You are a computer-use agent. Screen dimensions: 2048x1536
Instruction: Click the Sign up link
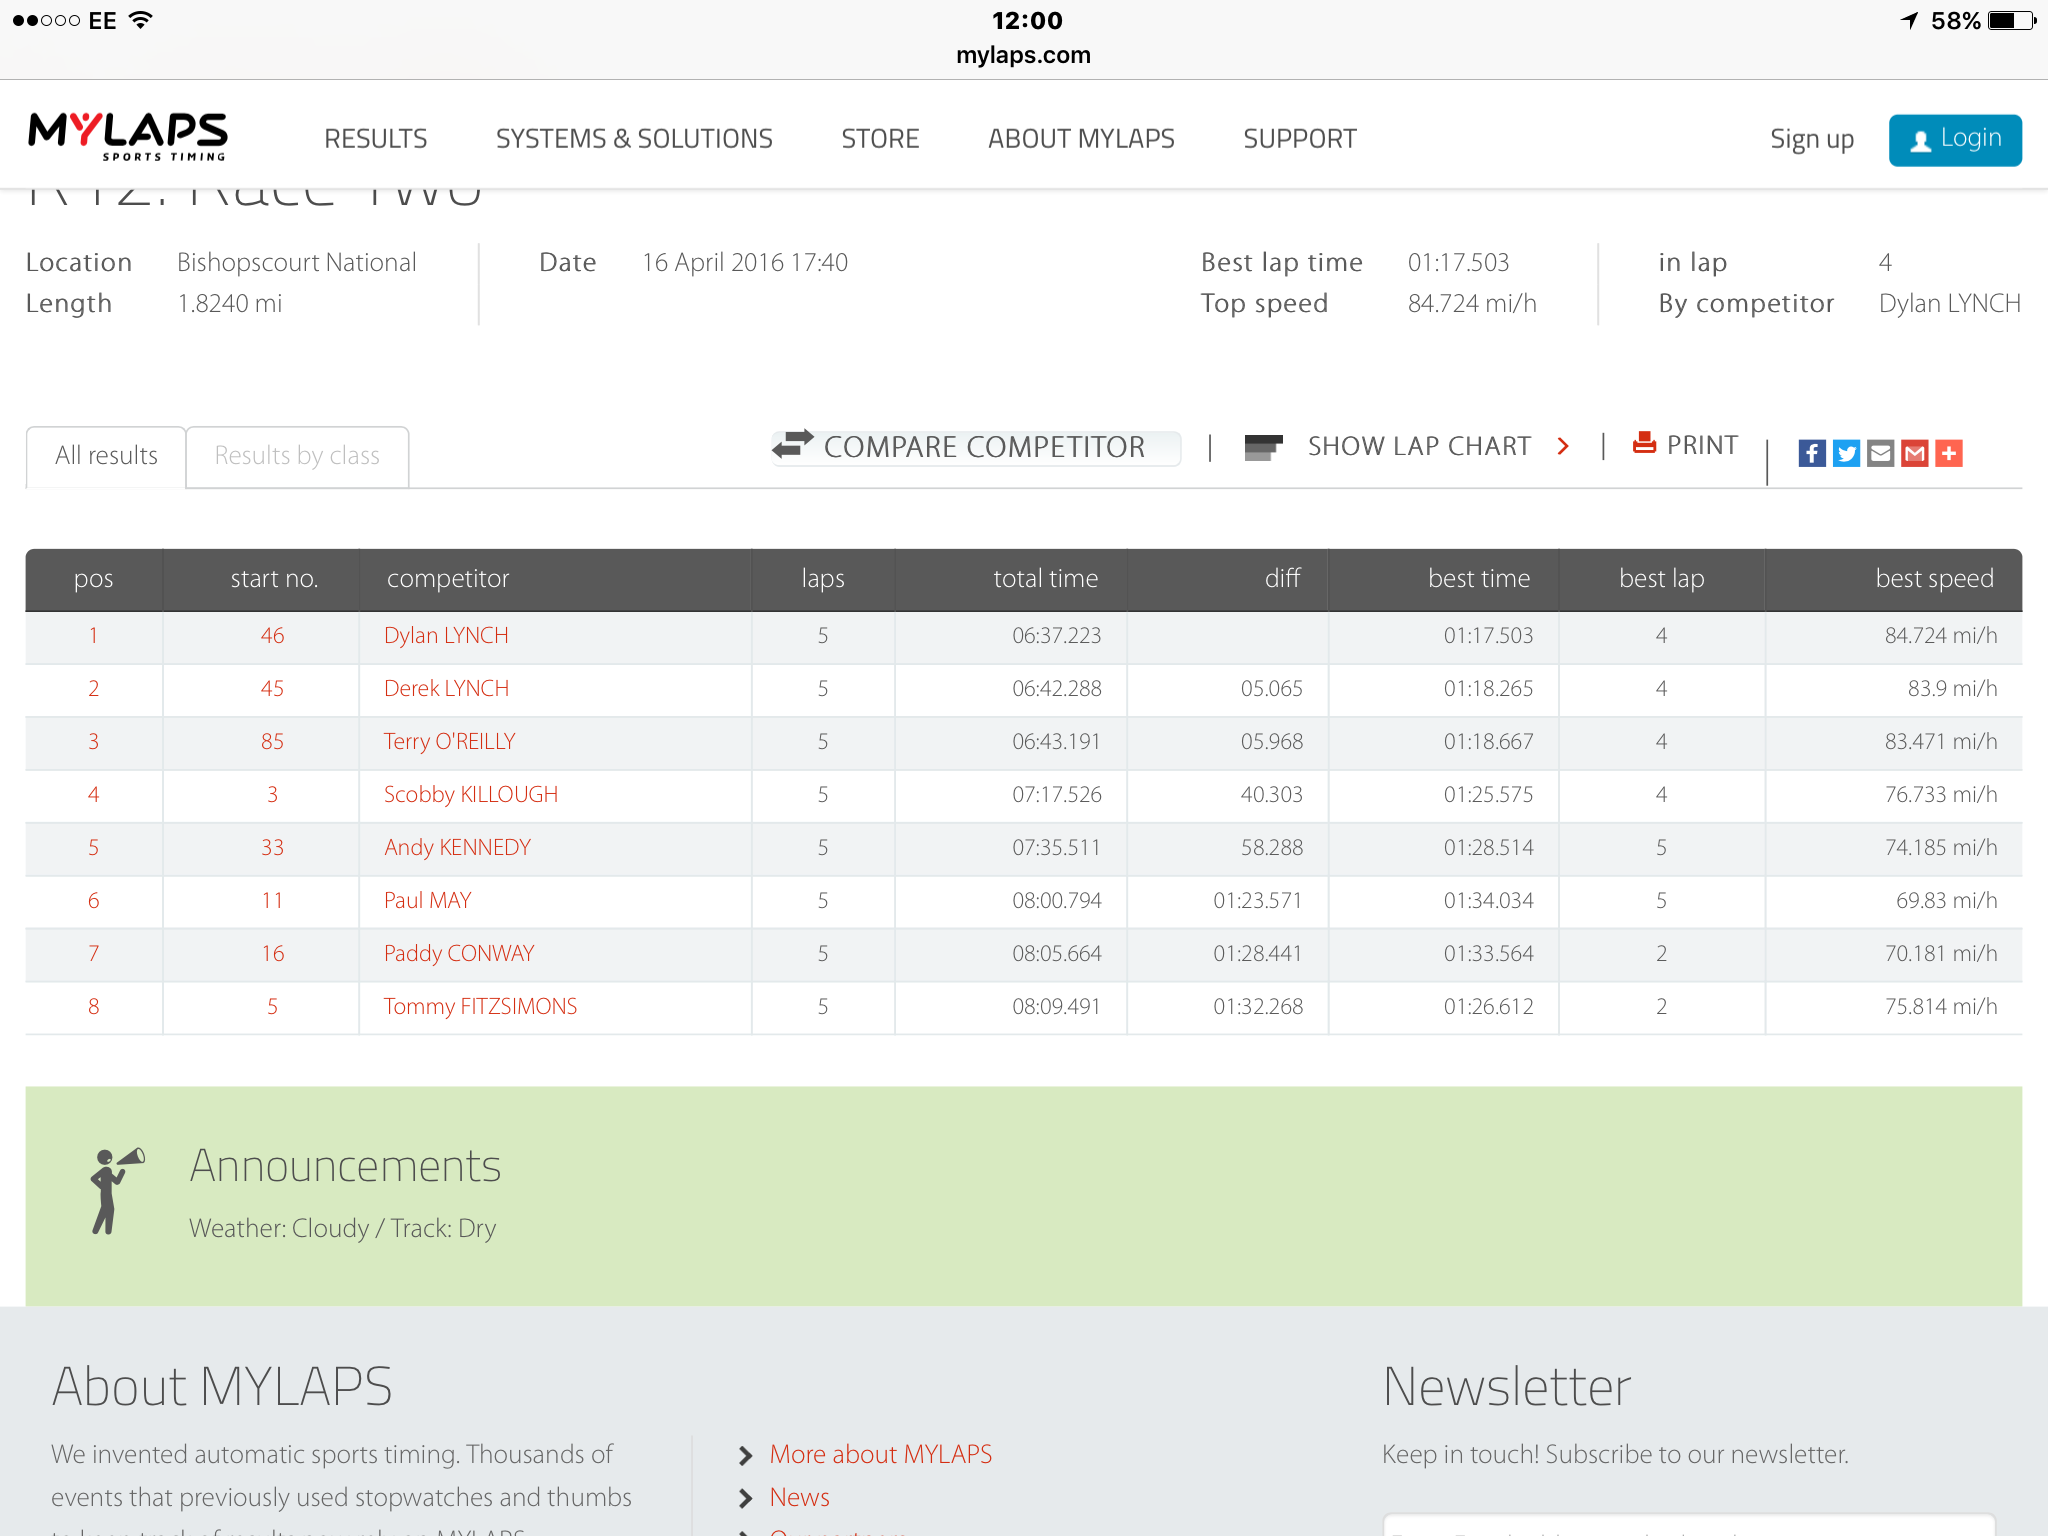pos(1812,139)
